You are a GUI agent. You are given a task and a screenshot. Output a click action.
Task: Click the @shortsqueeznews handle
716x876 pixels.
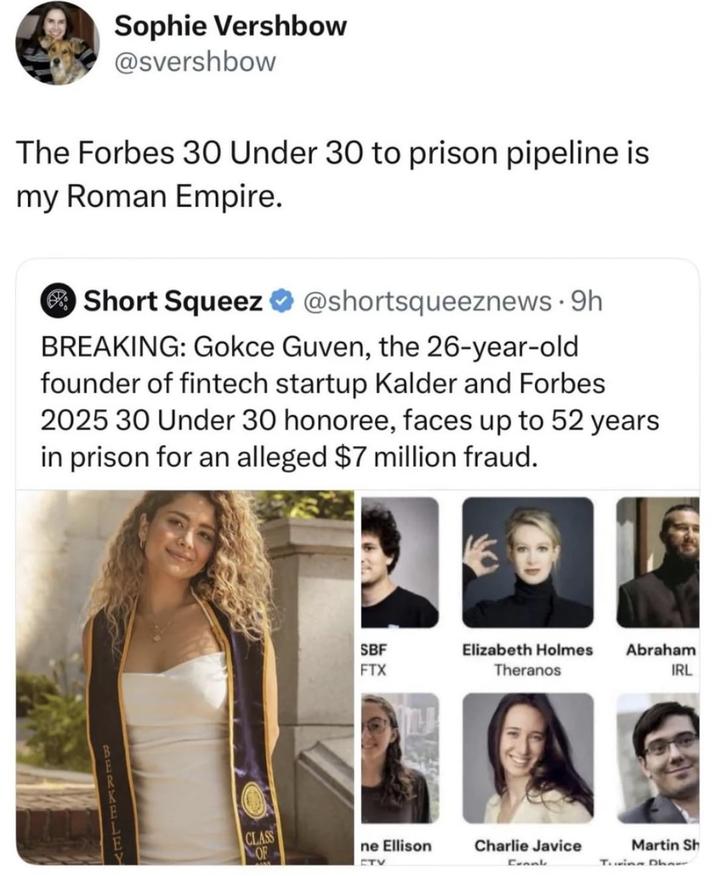tap(424, 300)
